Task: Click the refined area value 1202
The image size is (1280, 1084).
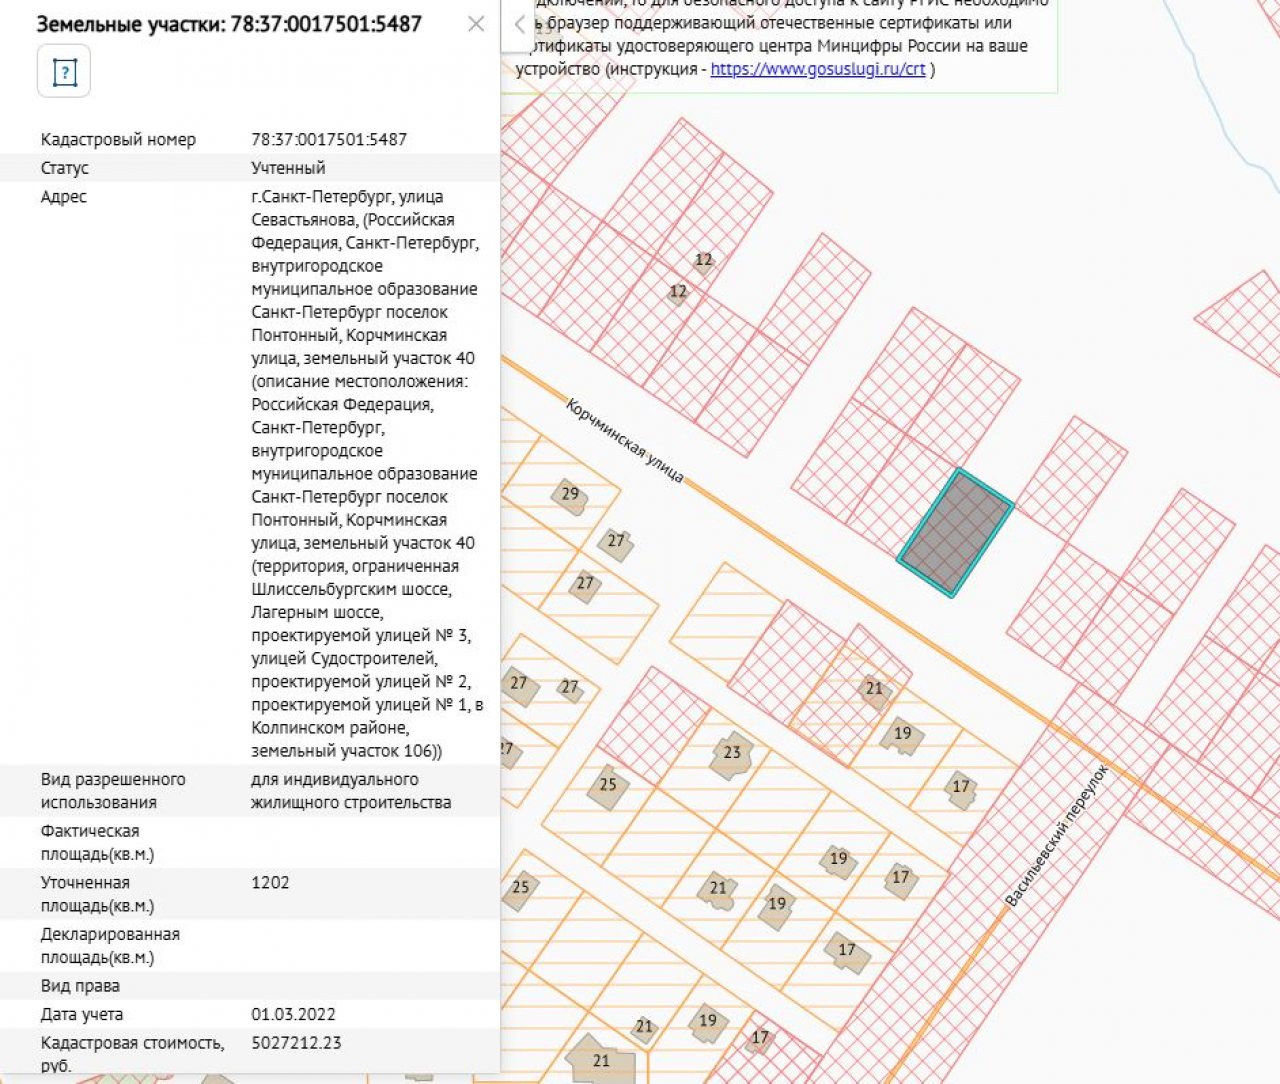Action: point(270,883)
